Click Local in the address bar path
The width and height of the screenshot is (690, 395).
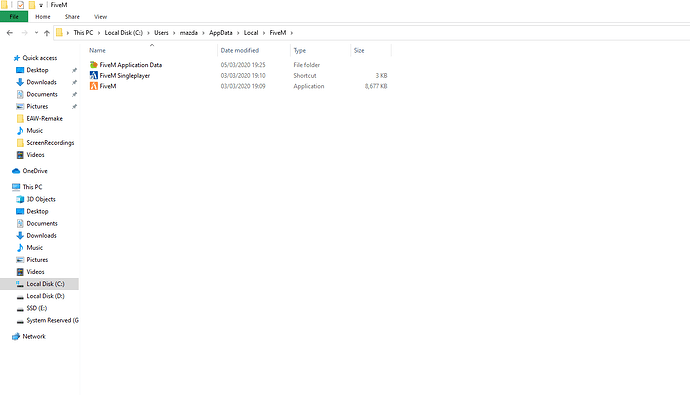coord(251,33)
